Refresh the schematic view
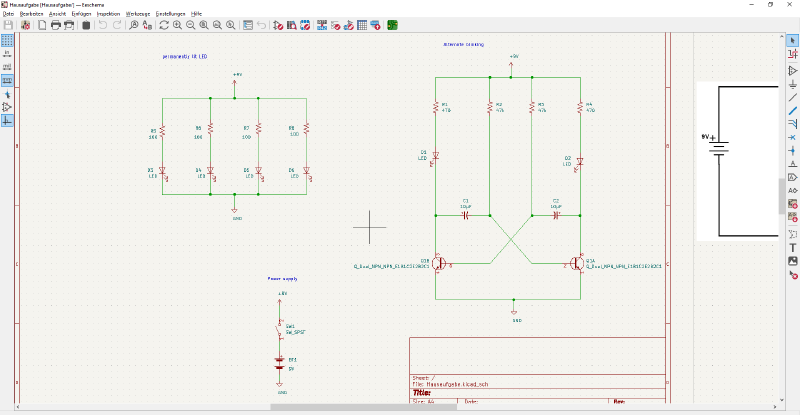Image resolution: width=800 pixels, height=415 pixels. [x=164, y=25]
